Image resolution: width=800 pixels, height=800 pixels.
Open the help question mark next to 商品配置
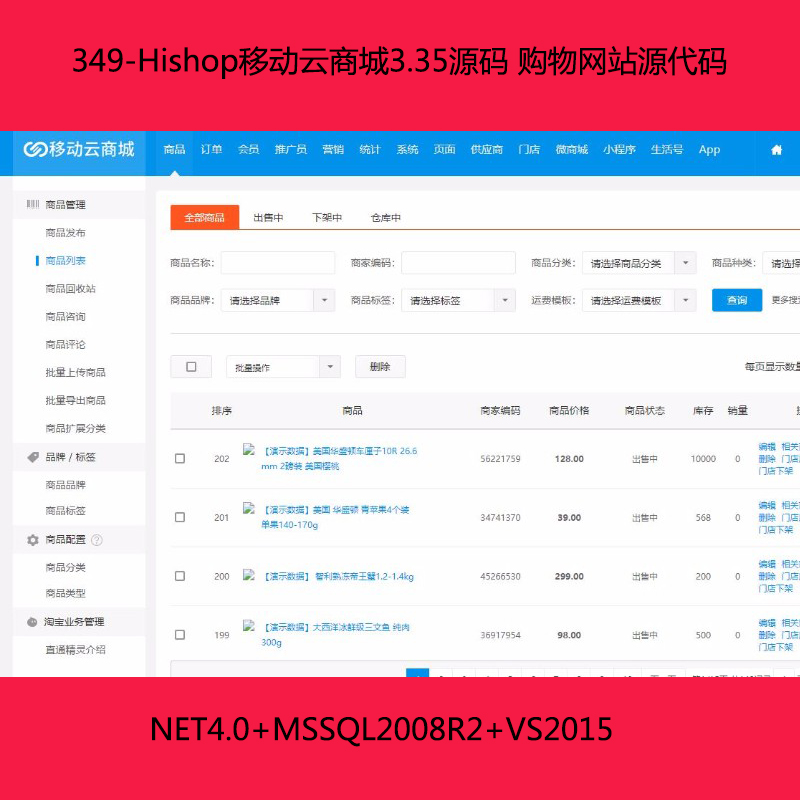coord(96,540)
